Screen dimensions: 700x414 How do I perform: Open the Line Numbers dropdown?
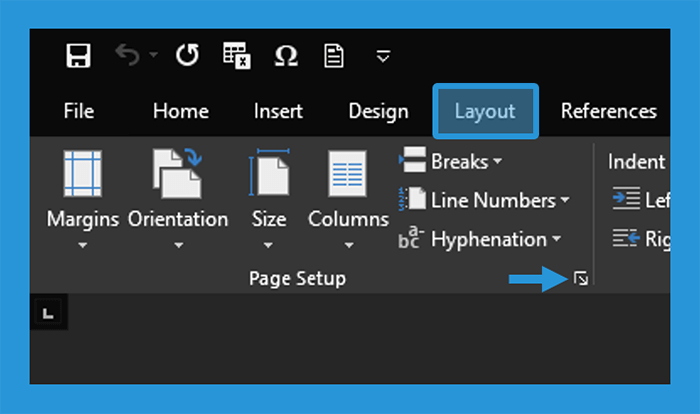pyautogui.click(x=484, y=200)
